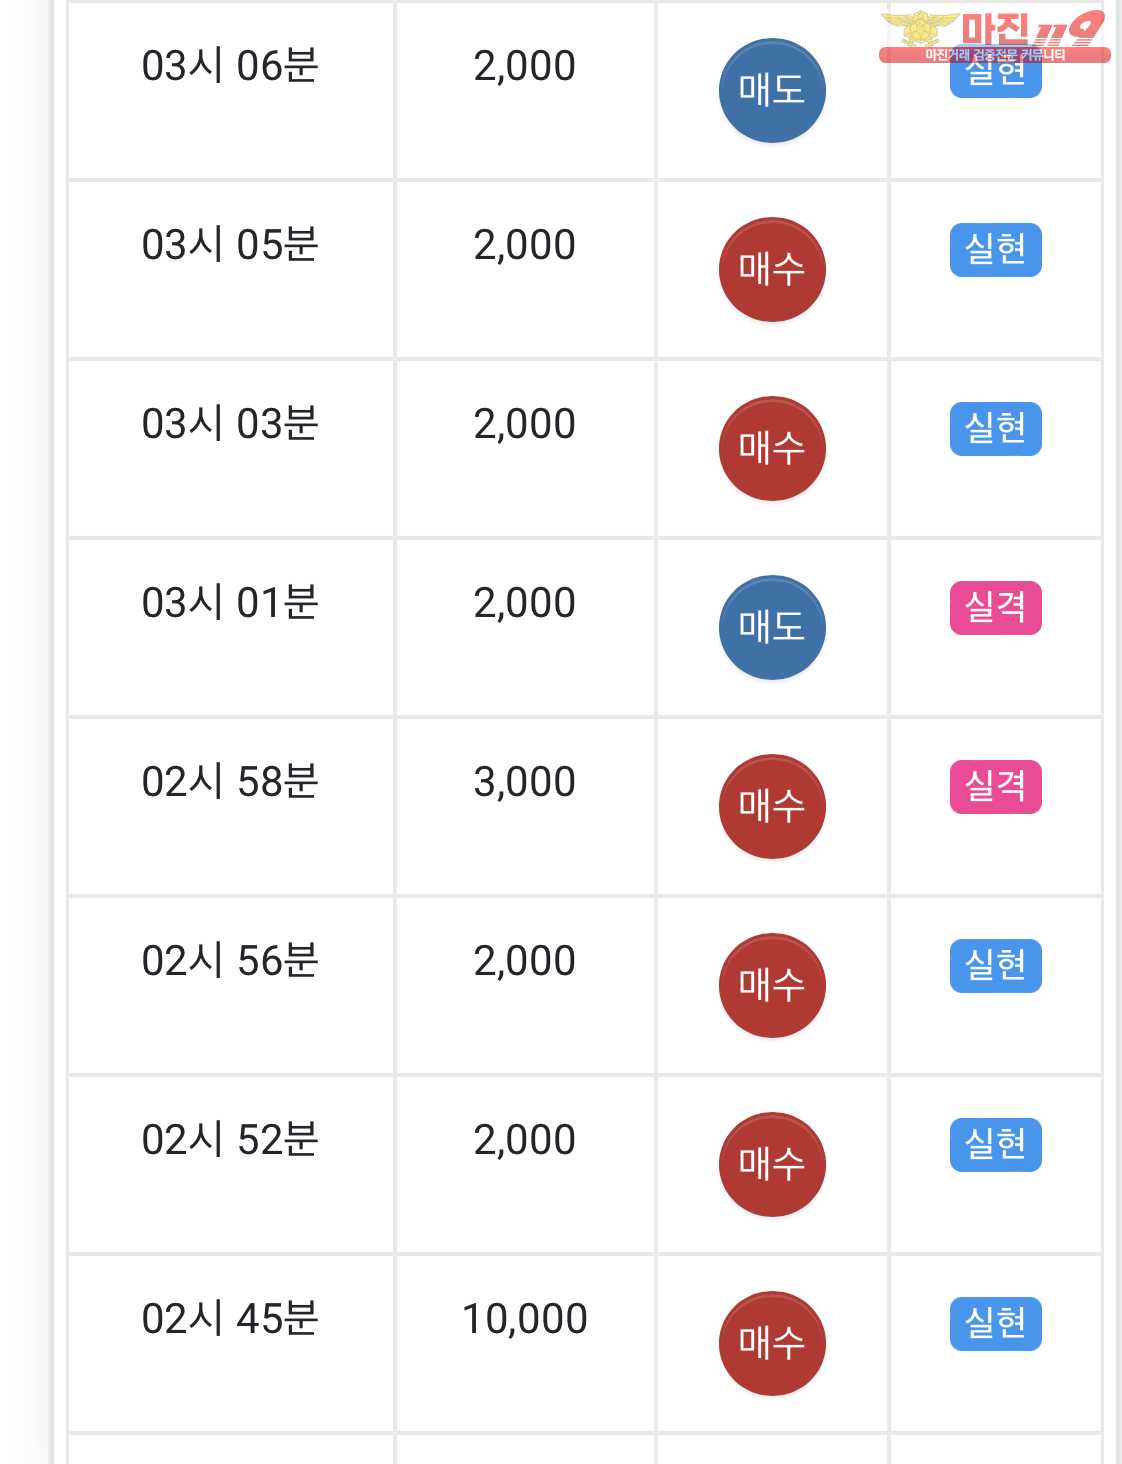Tap the blue 매도 circle at 03시 01분
The height and width of the screenshot is (1464, 1122).
point(772,628)
